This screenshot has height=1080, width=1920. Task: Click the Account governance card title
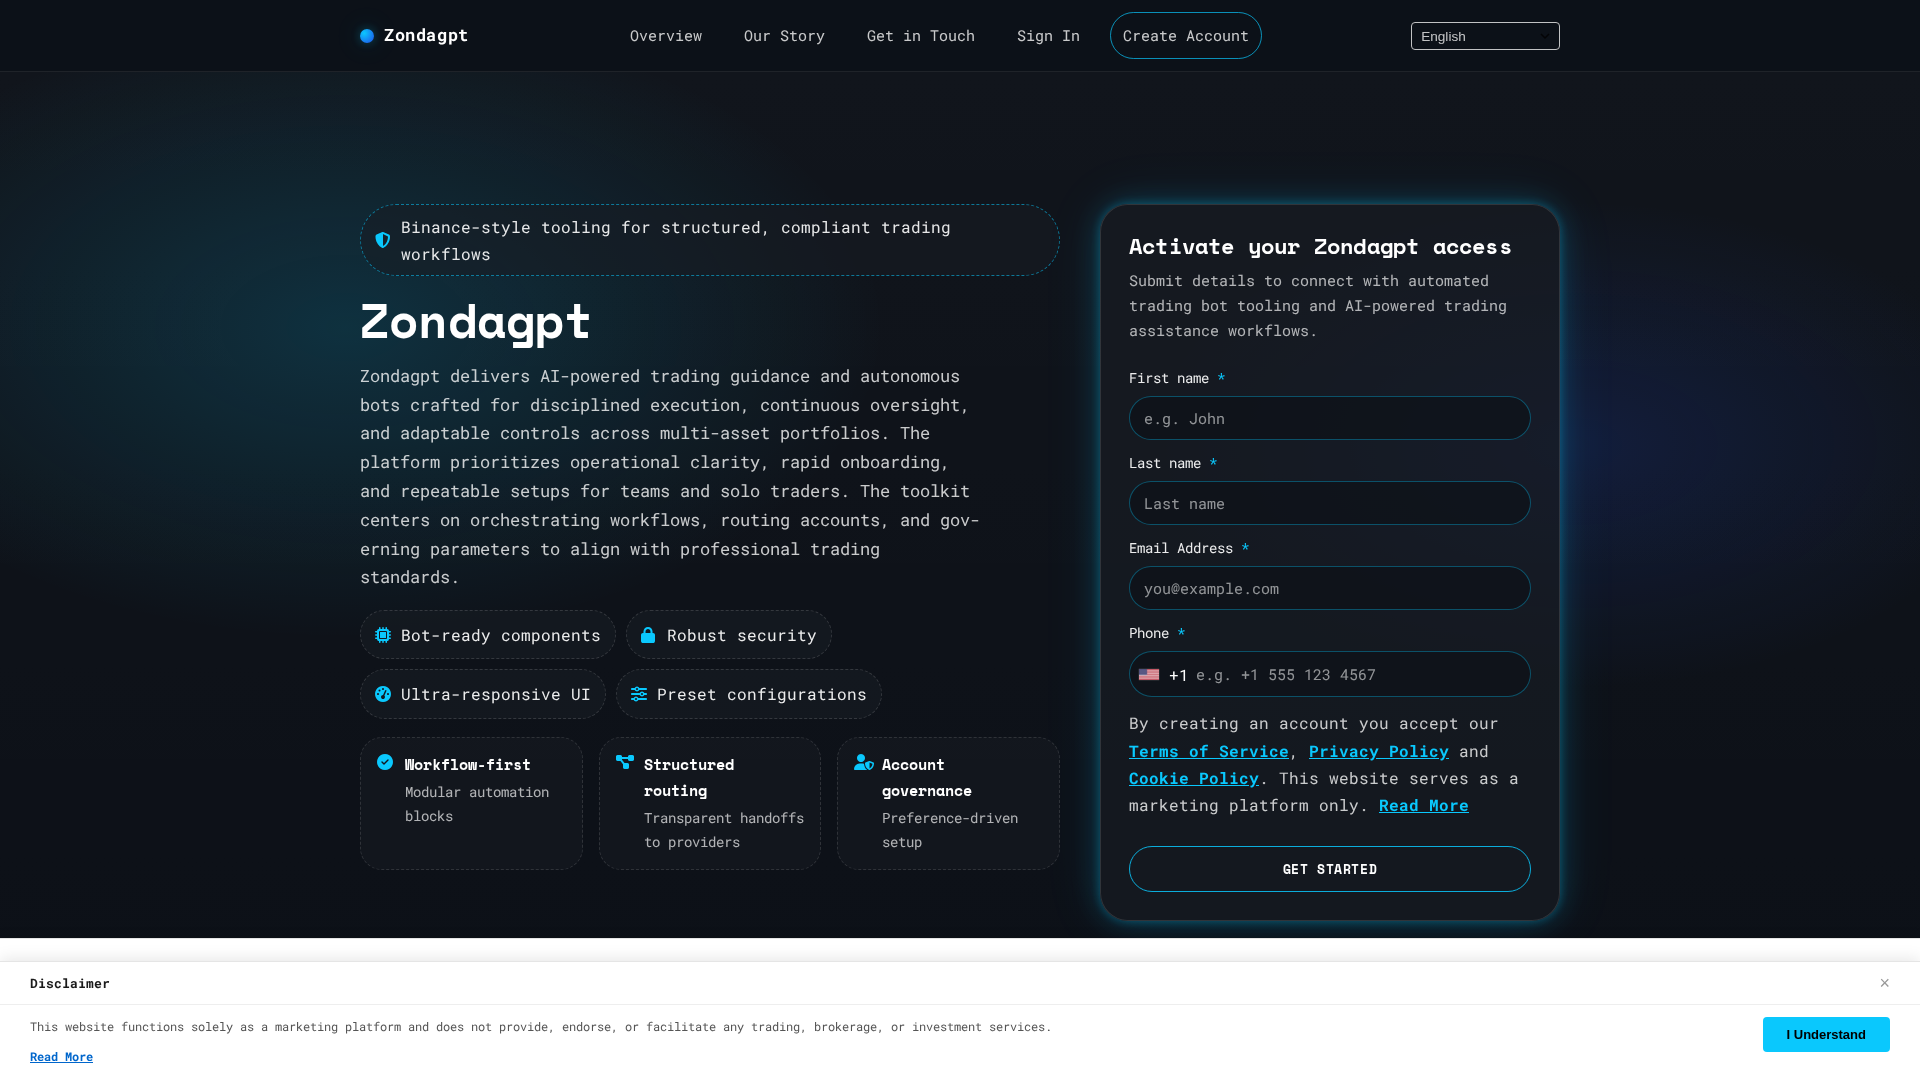(927, 777)
